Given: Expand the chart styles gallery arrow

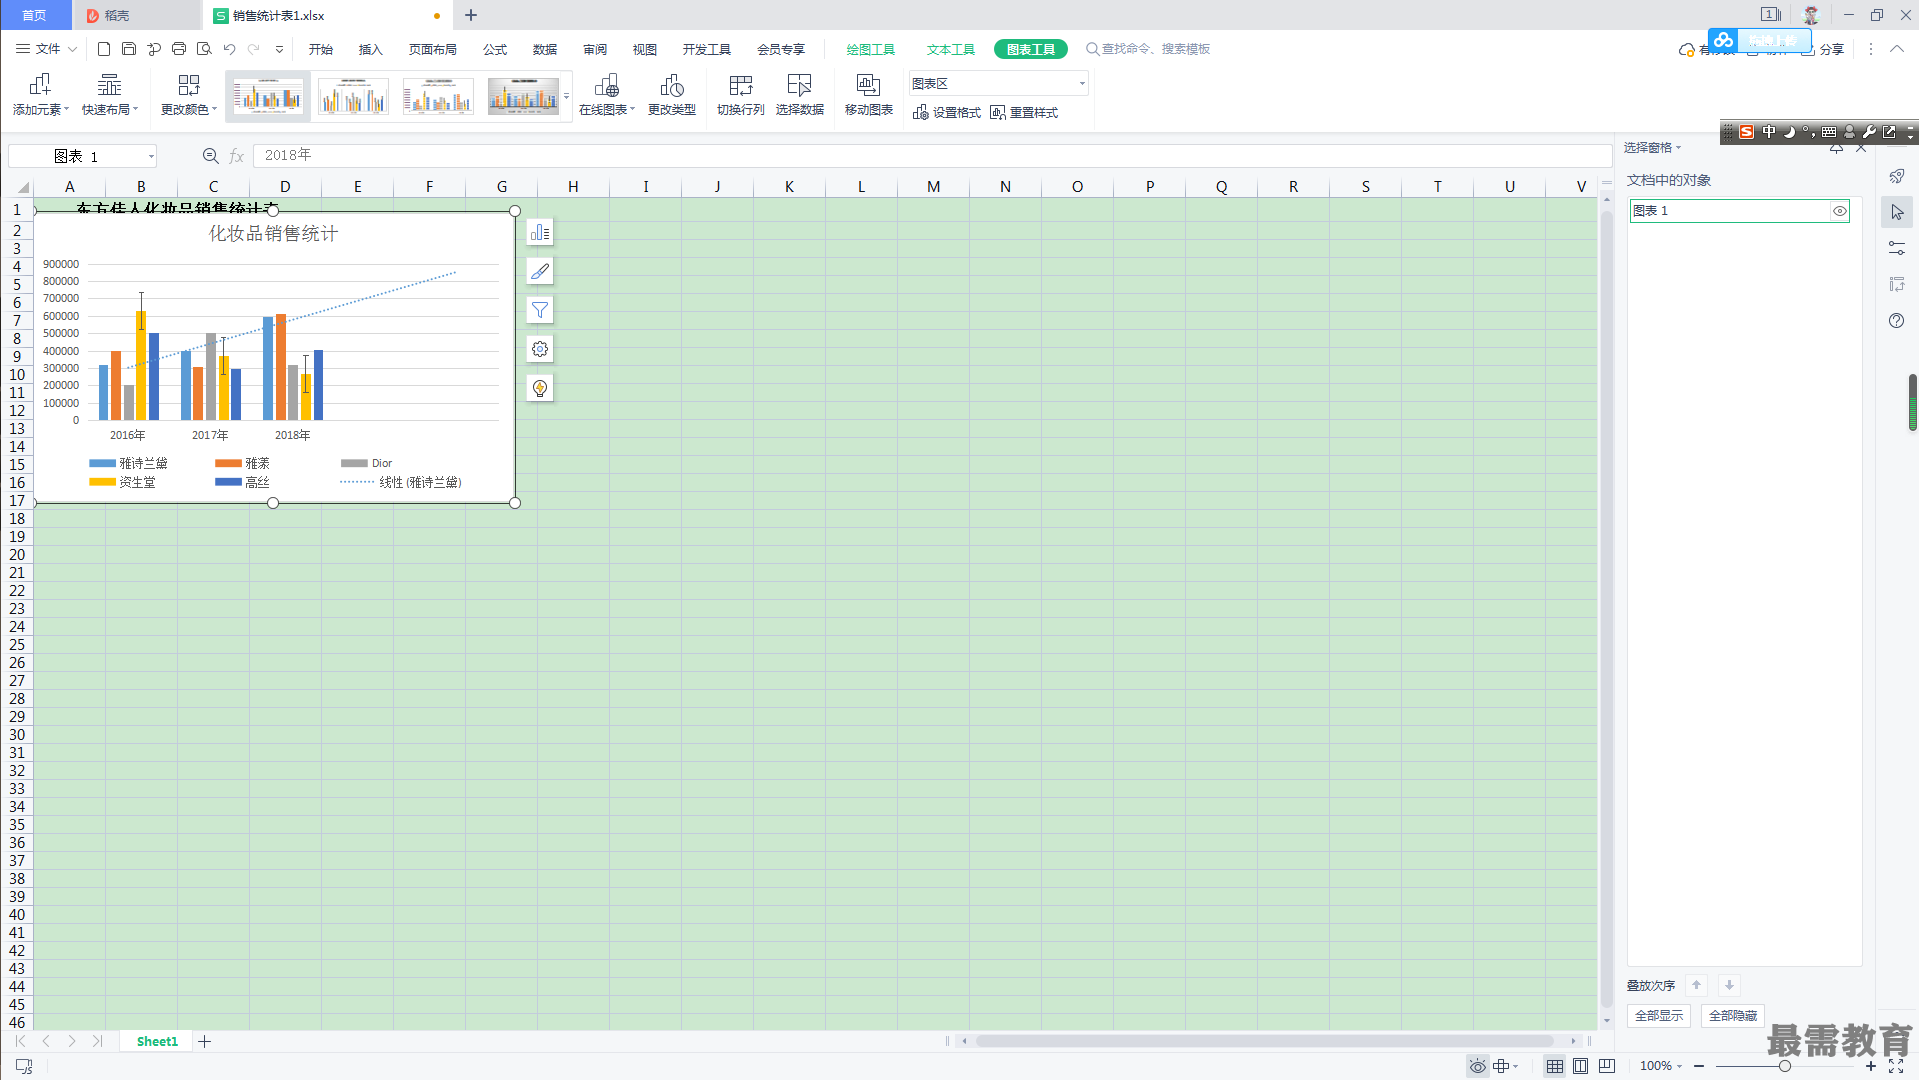Looking at the screenshot, I should click(566, 97).
